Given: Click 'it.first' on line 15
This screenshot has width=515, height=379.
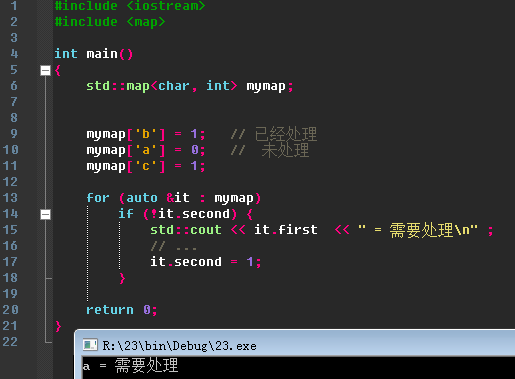Looking at the screenshot, I should coord(286,230).
